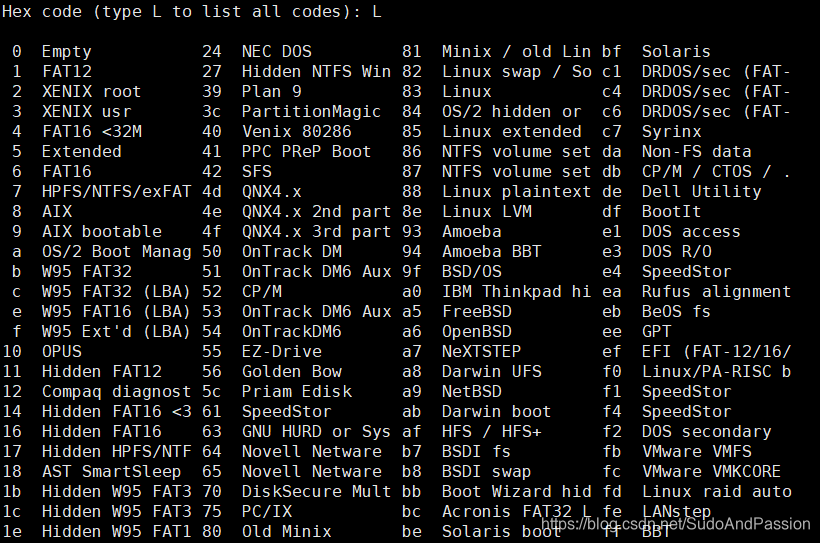
Task: Select 'HPFS/NTFS/exFAT' entry
Action: tap(117, 191)
